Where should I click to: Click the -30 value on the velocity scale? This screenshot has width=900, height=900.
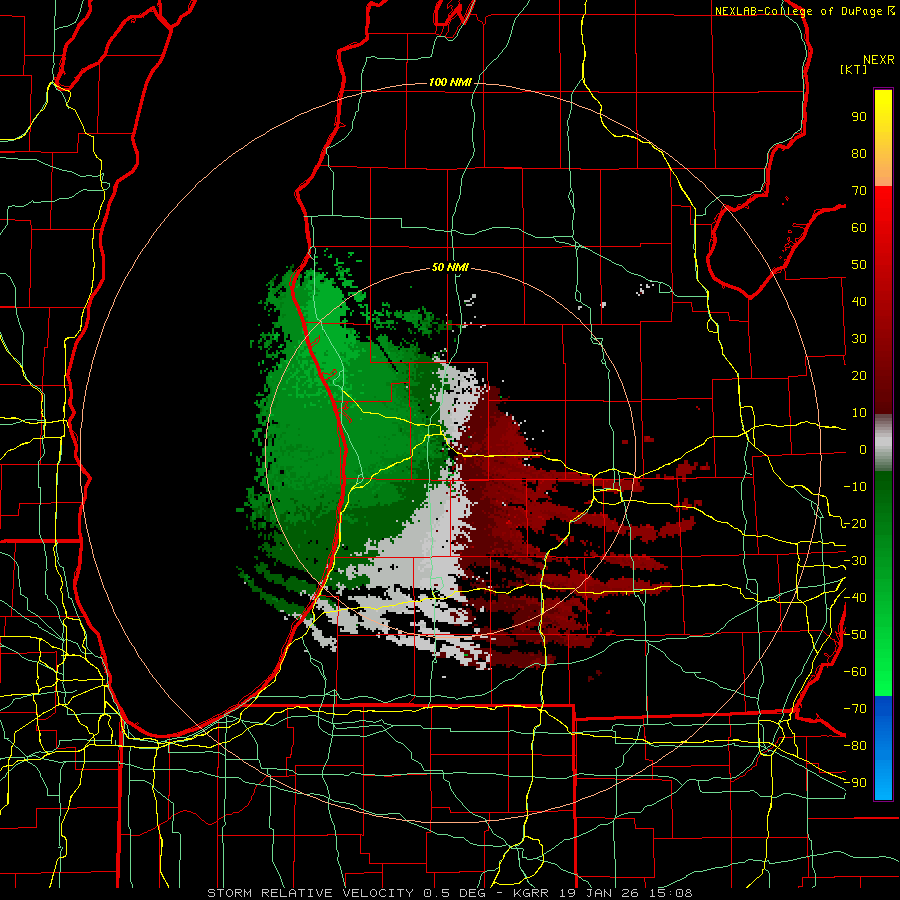tap(855, 561)
